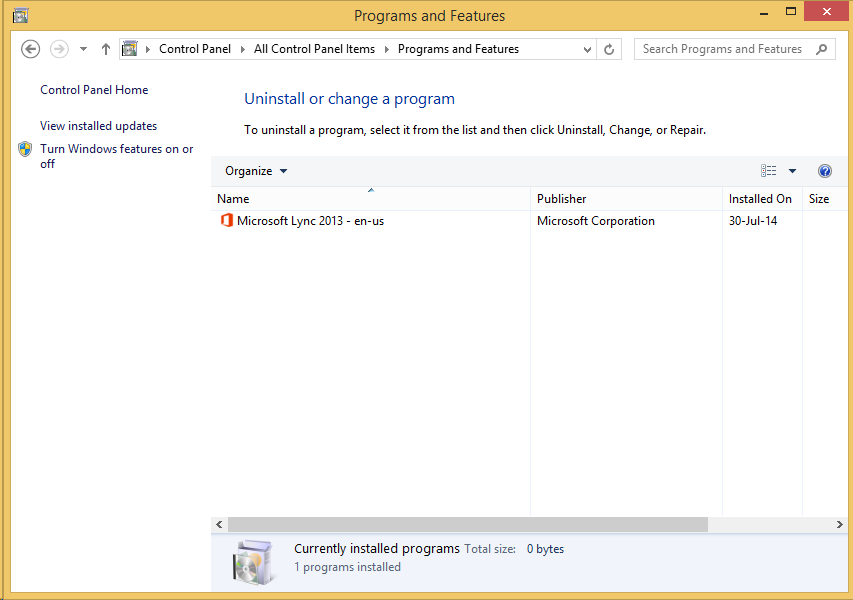Go to Control Panel Home
The image size is (853, 600).
[x=94, y=90]
